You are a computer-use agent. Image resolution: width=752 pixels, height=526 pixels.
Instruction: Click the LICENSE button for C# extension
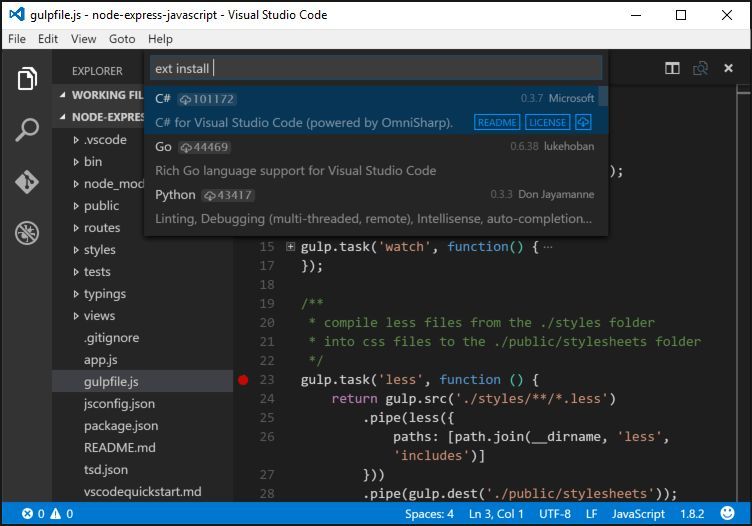(547, 122)
